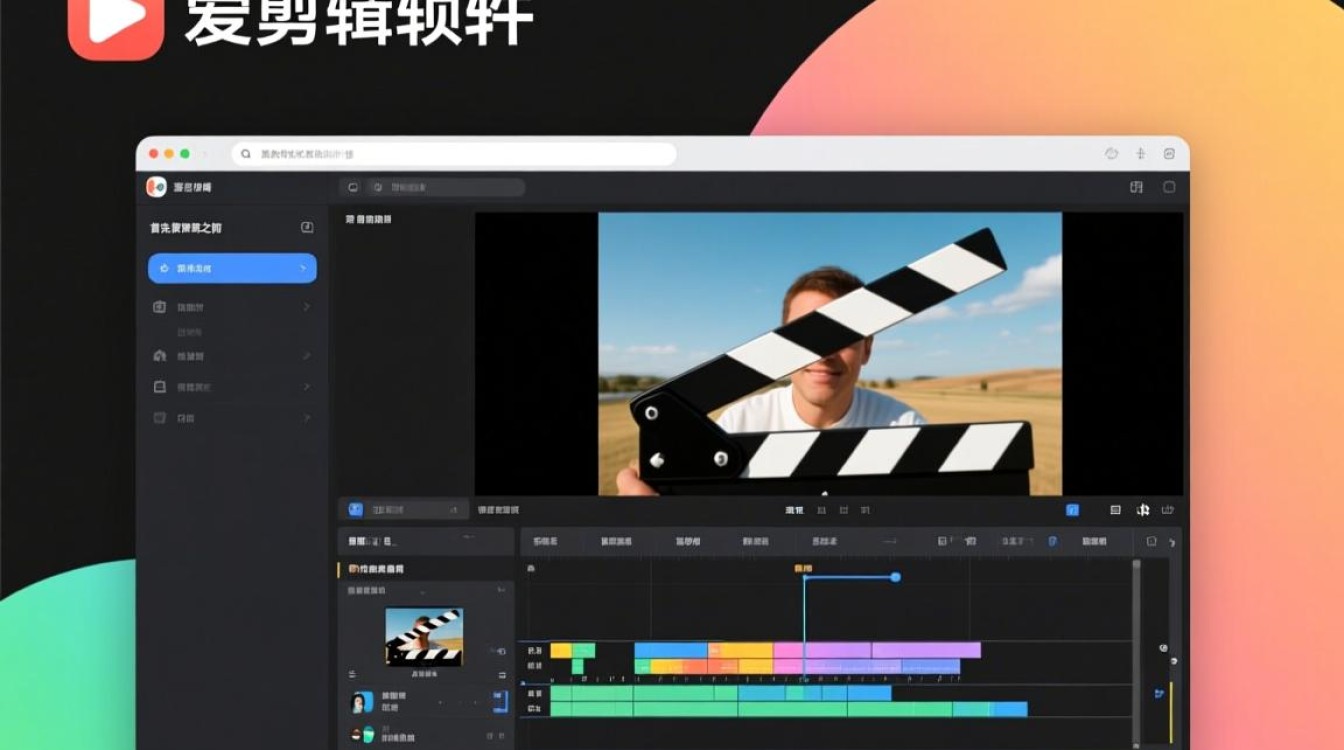This screenshot has height=750, width=1344.
Task: Select the fourth tab in the timeline toolbar
Action: point(756,541)
